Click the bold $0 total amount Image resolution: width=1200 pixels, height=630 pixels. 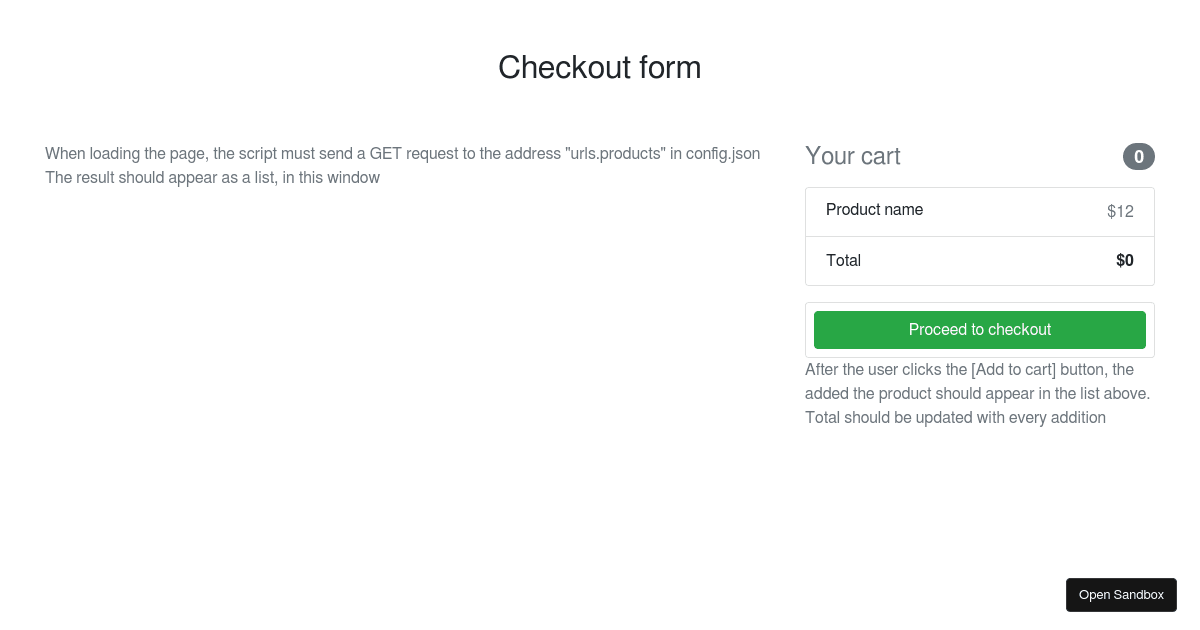(x=1124, y=261)
